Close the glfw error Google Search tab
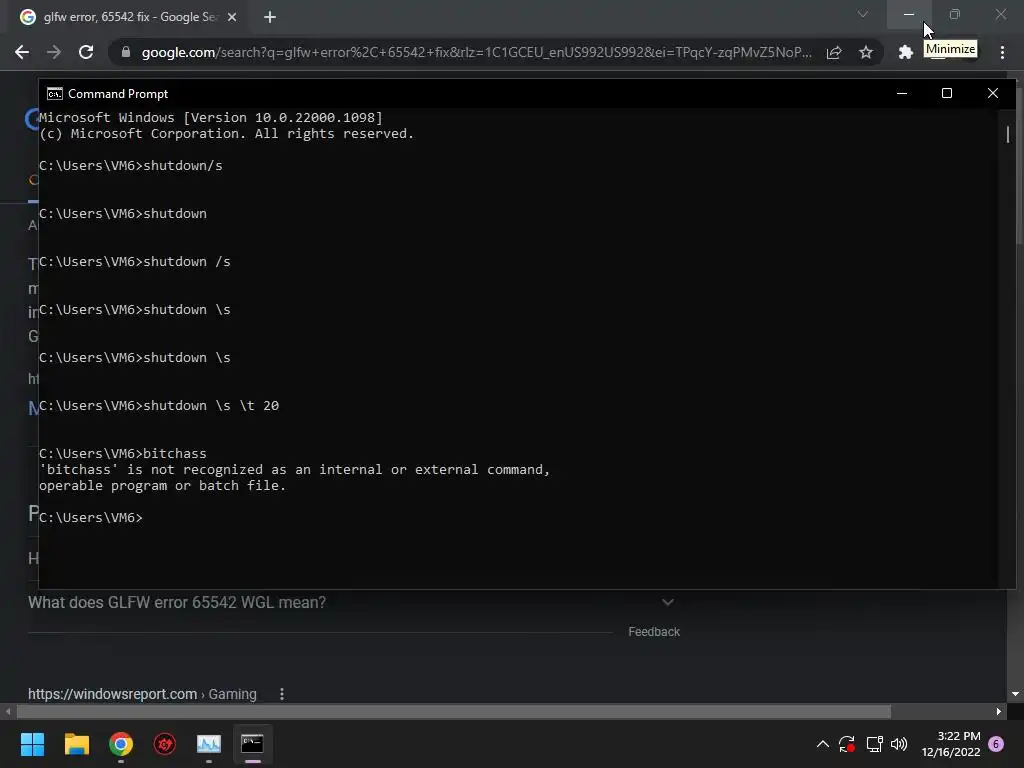 coord(232,17)
